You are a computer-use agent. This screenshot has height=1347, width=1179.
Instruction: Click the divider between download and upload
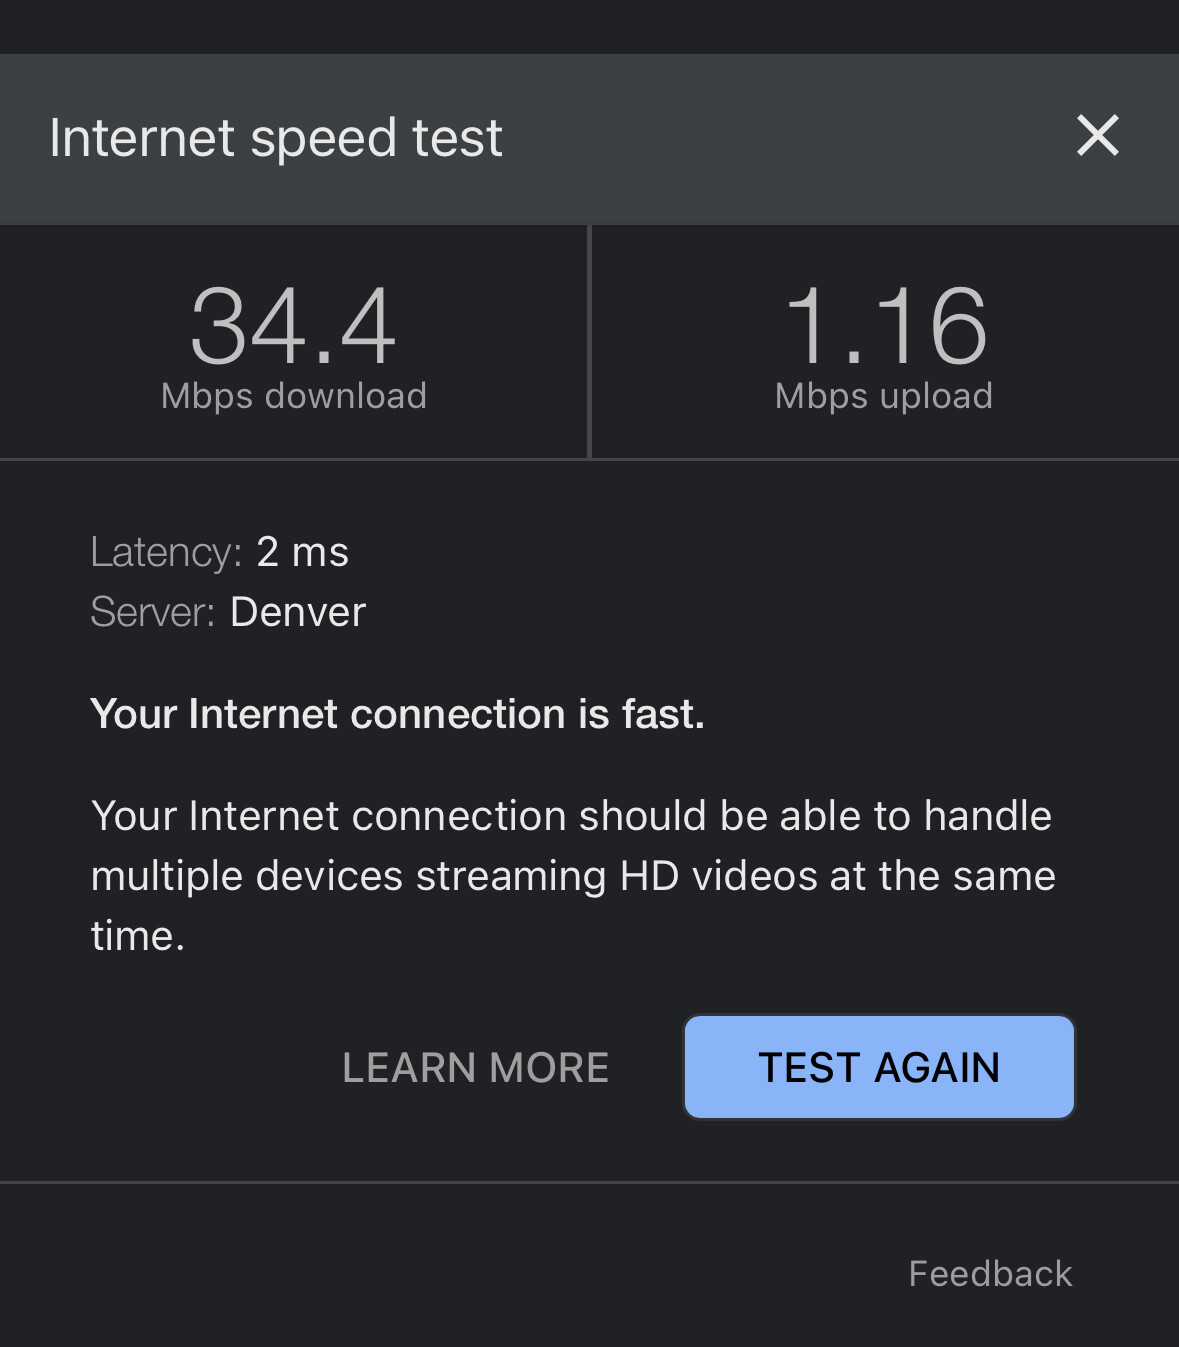click(590, 342)
